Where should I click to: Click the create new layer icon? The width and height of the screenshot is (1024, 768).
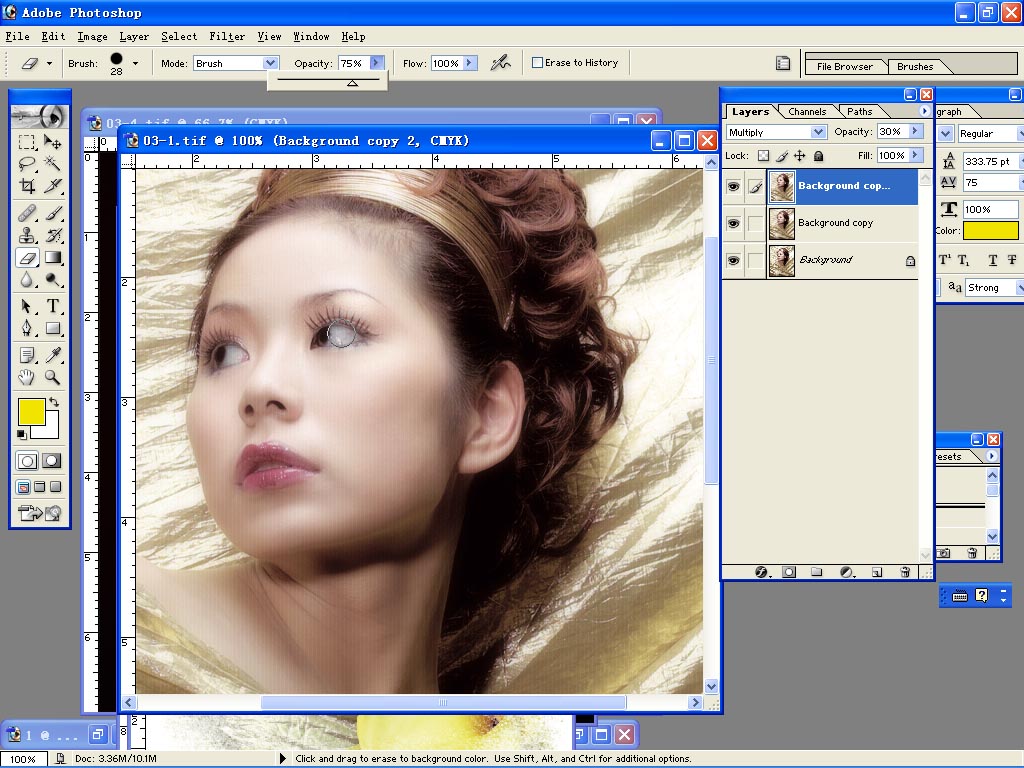tap(877, 572)
